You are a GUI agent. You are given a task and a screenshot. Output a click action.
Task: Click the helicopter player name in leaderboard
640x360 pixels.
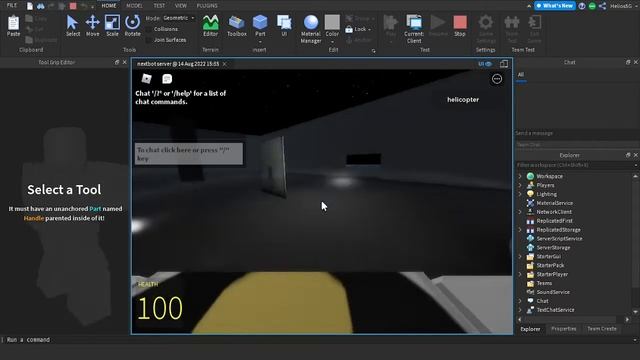pyautogui.click(x=463, y=100)
